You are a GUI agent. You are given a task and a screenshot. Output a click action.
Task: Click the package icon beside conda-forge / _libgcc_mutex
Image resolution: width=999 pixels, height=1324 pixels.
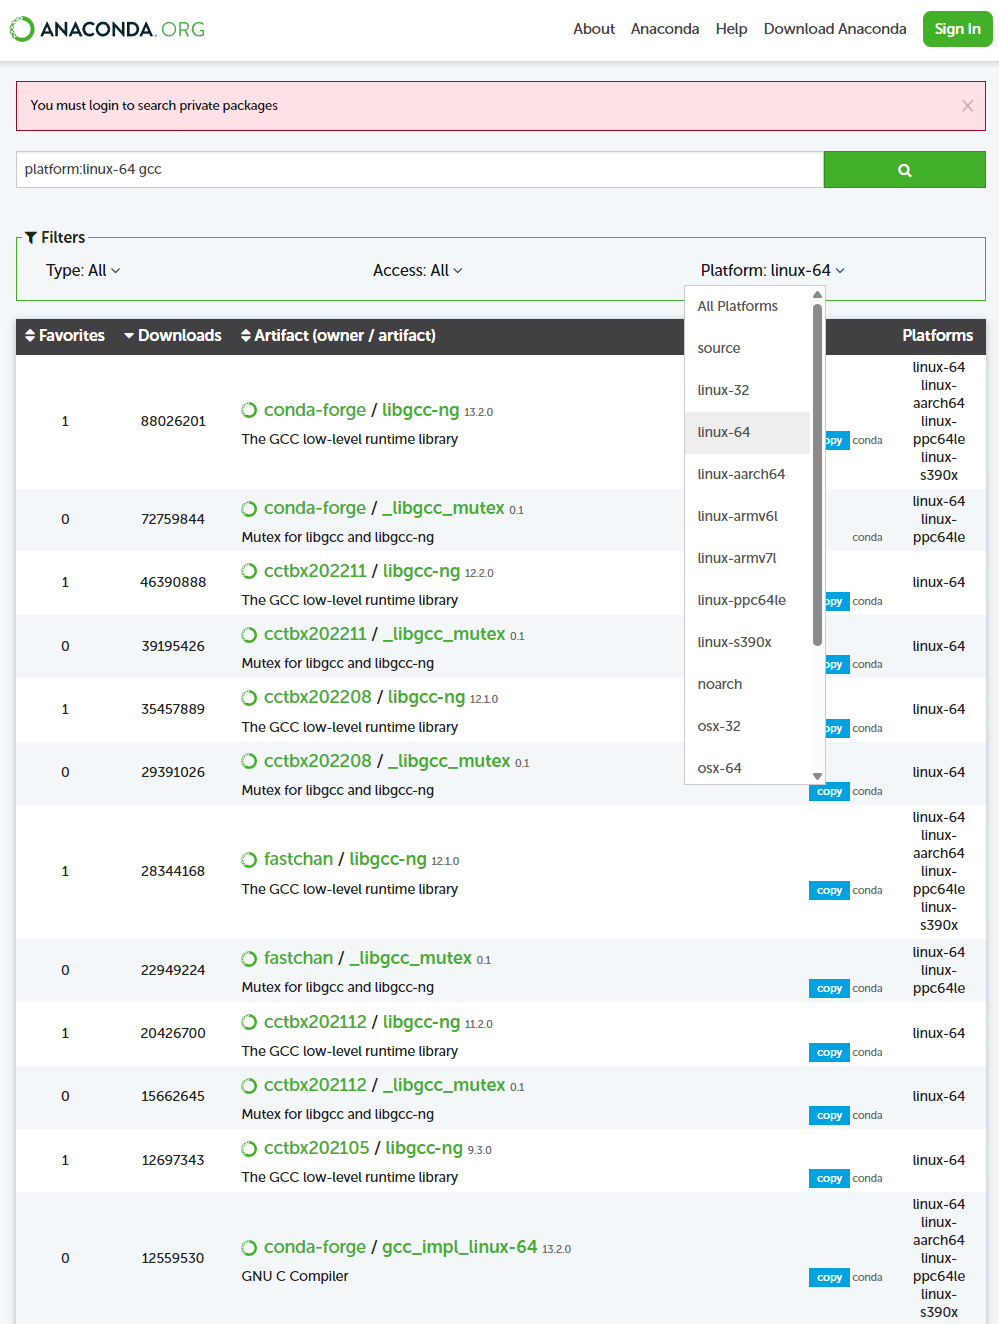pyautogui.click(x=249, y=508)
